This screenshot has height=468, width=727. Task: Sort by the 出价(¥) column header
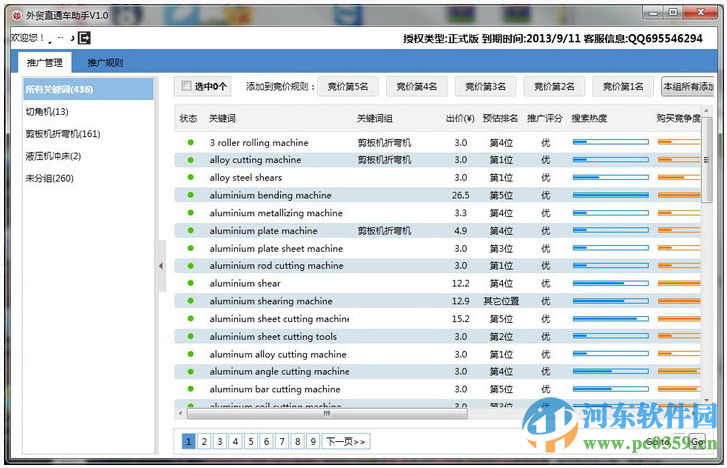460,119
